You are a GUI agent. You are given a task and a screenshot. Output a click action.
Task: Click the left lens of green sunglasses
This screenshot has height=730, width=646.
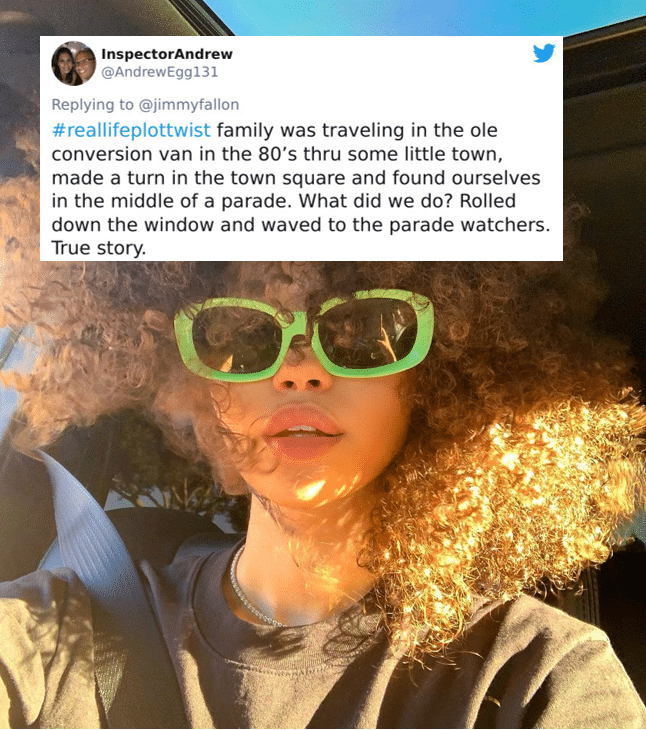(x=237, y=338)
